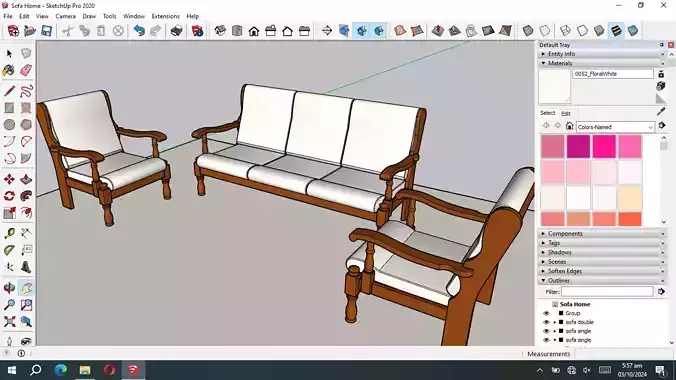Pick the peach cream color swatch
Viewport: 676px width, 380px height.
[630, 198]
